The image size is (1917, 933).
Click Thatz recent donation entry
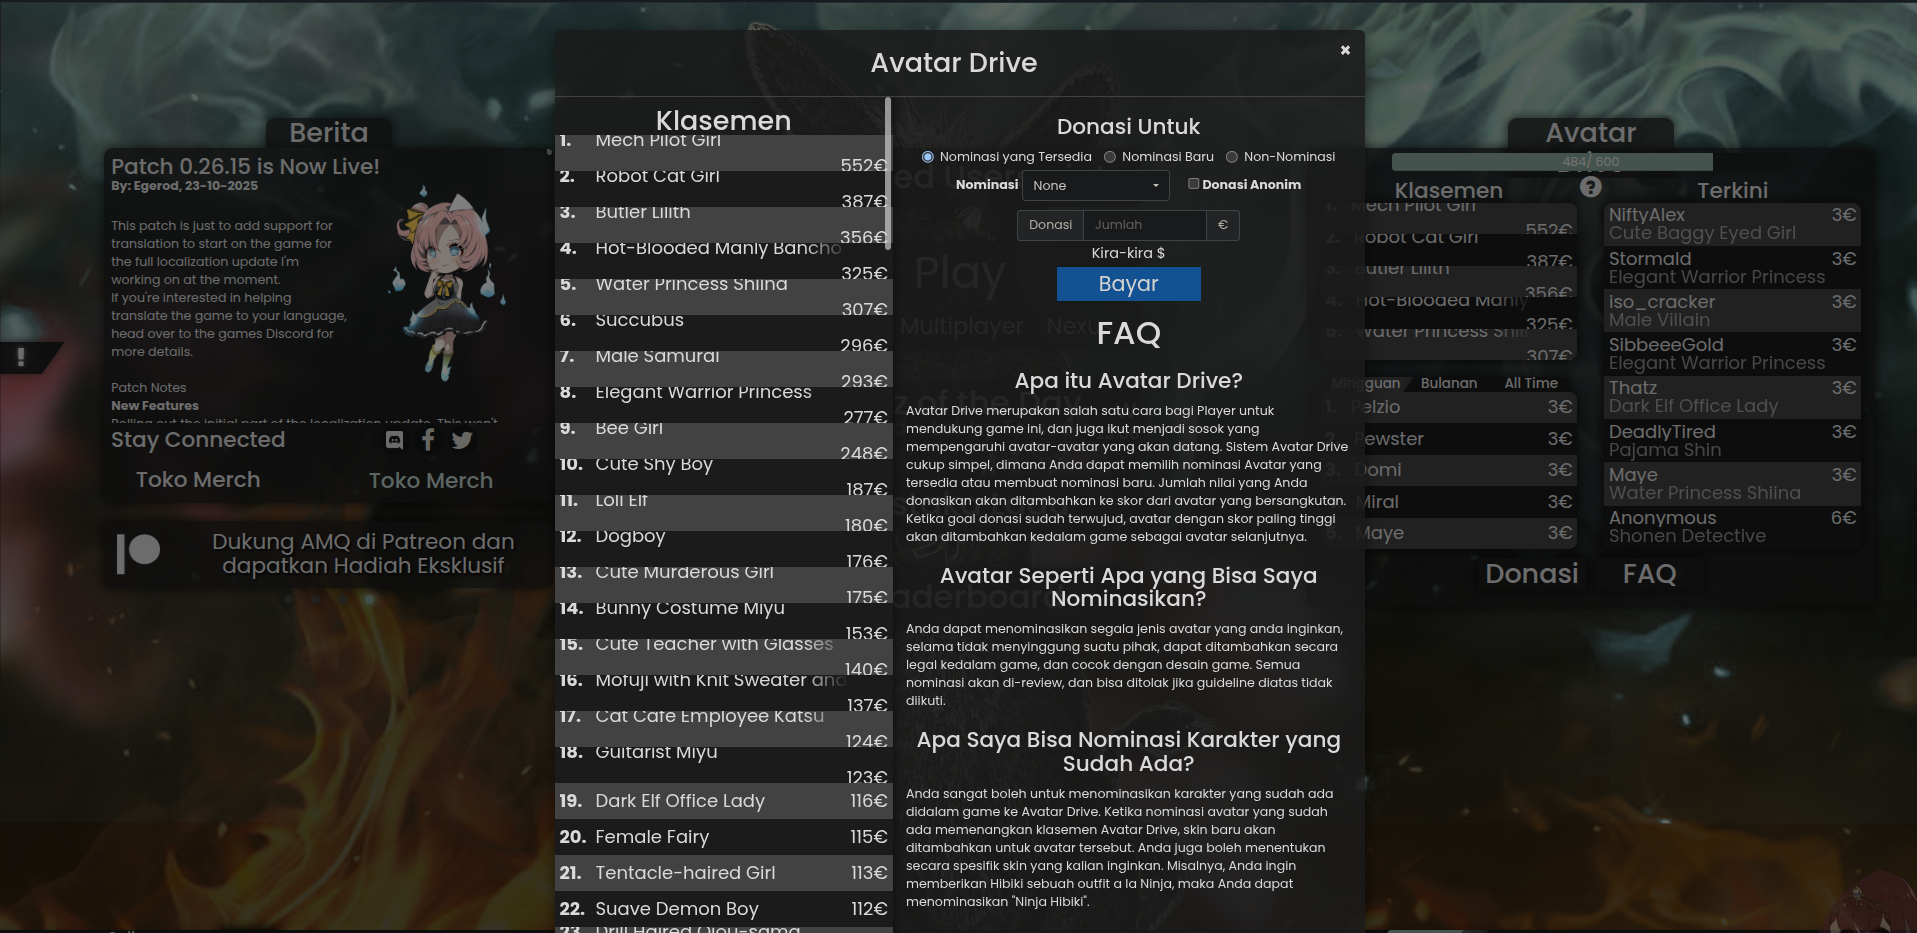tap(1732, 397)
